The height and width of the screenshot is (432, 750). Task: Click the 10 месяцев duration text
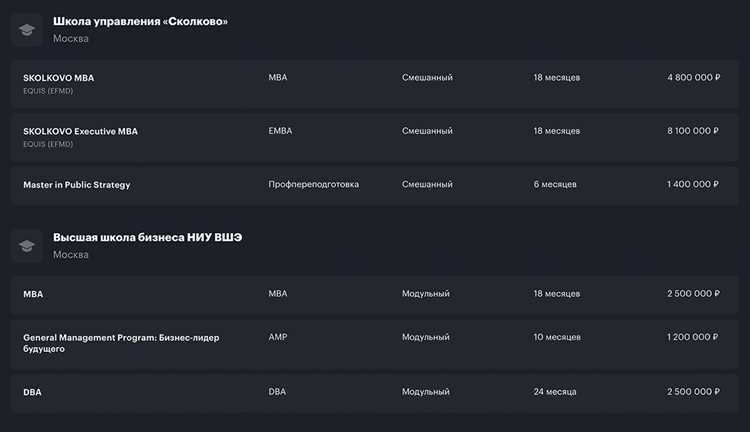coord(557,338)
